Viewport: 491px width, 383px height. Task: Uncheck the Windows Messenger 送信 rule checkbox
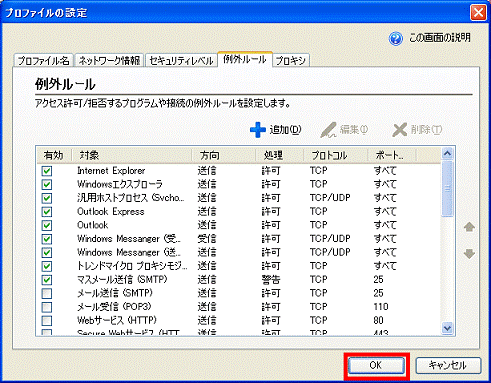coord(47,253)
